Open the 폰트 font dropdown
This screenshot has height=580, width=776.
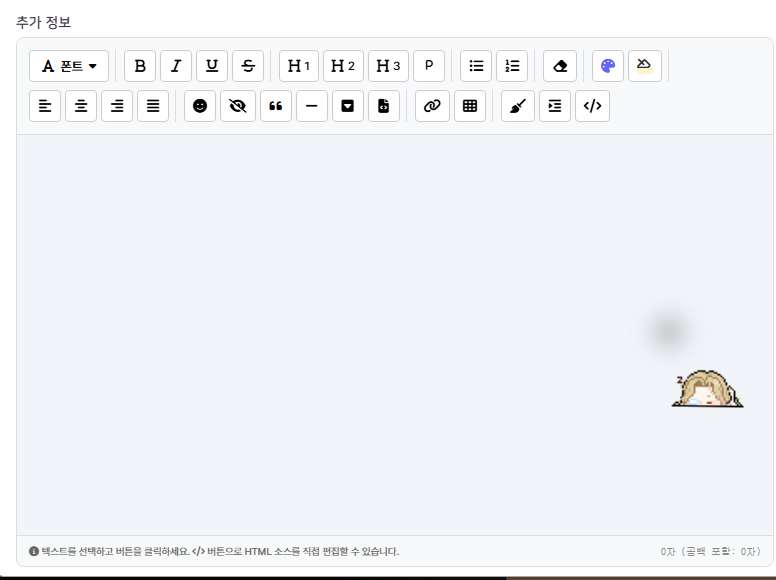coord(69,66)
